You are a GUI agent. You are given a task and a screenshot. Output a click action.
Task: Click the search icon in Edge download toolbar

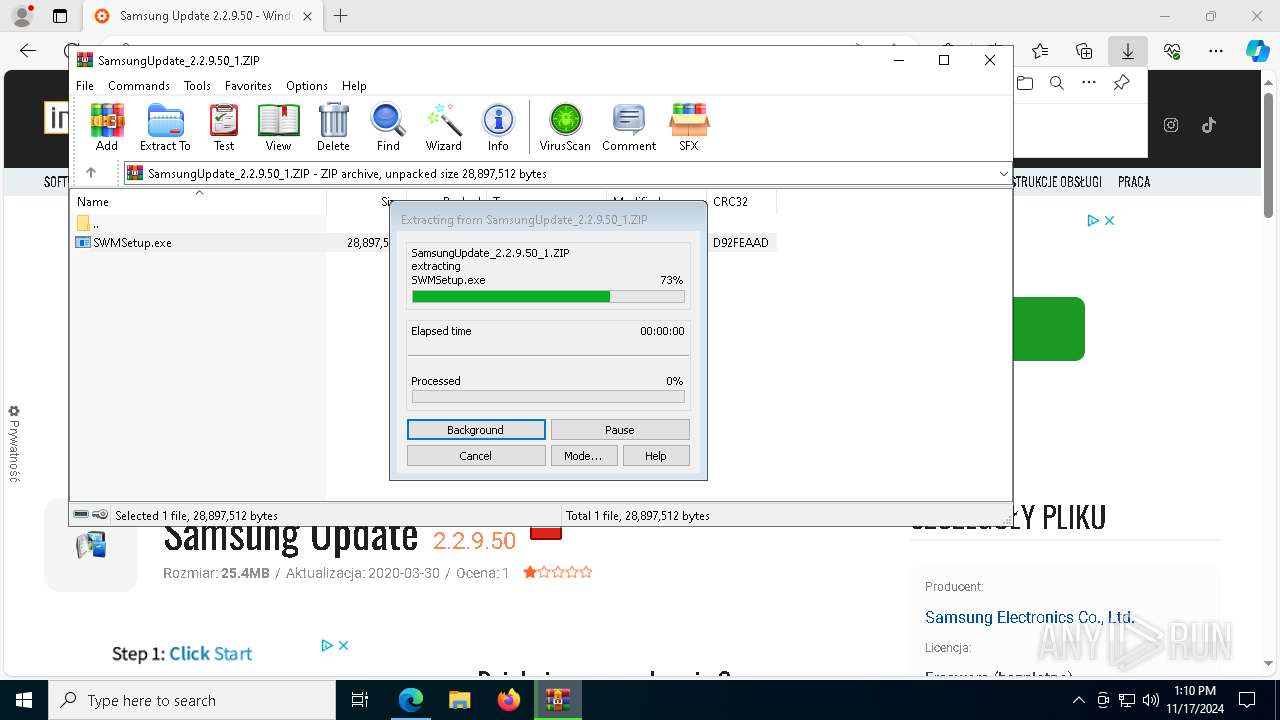(1057, 83)
